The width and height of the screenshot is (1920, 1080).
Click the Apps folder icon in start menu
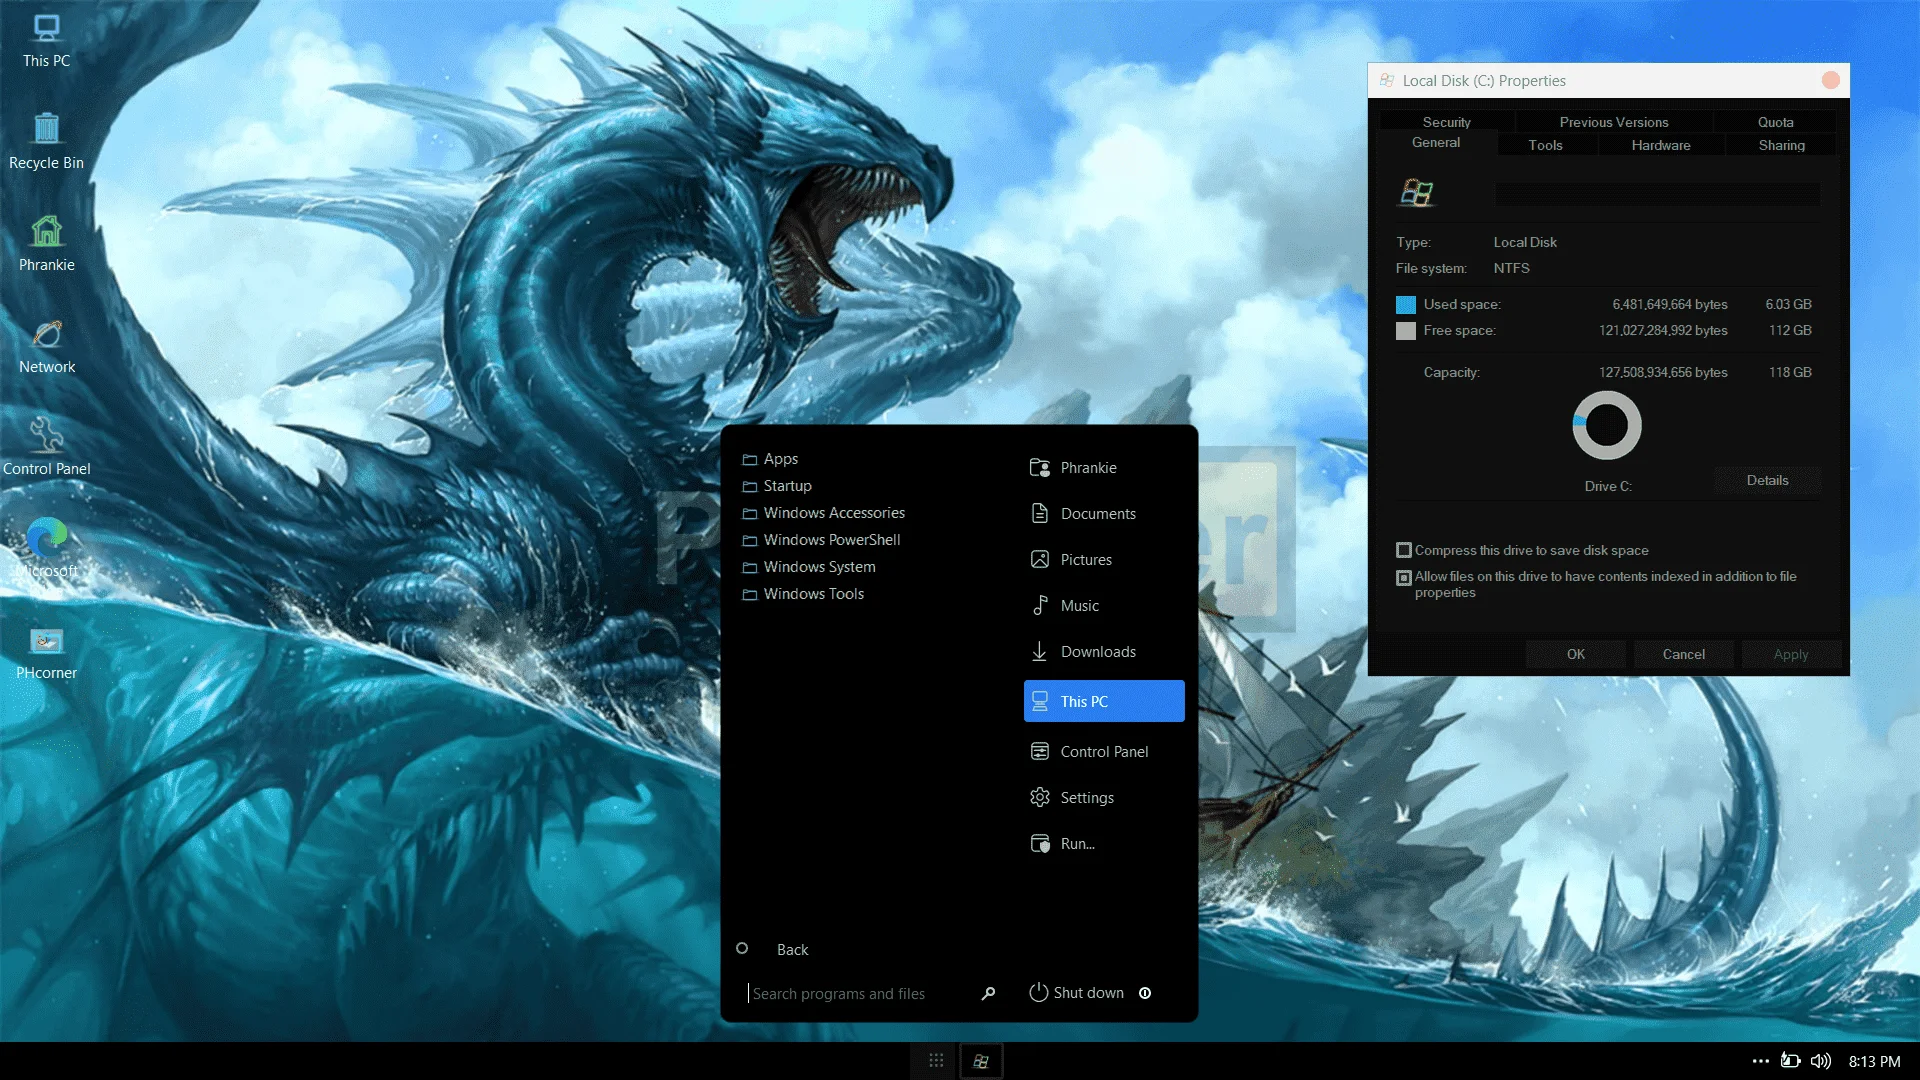(x=749, y=459)
